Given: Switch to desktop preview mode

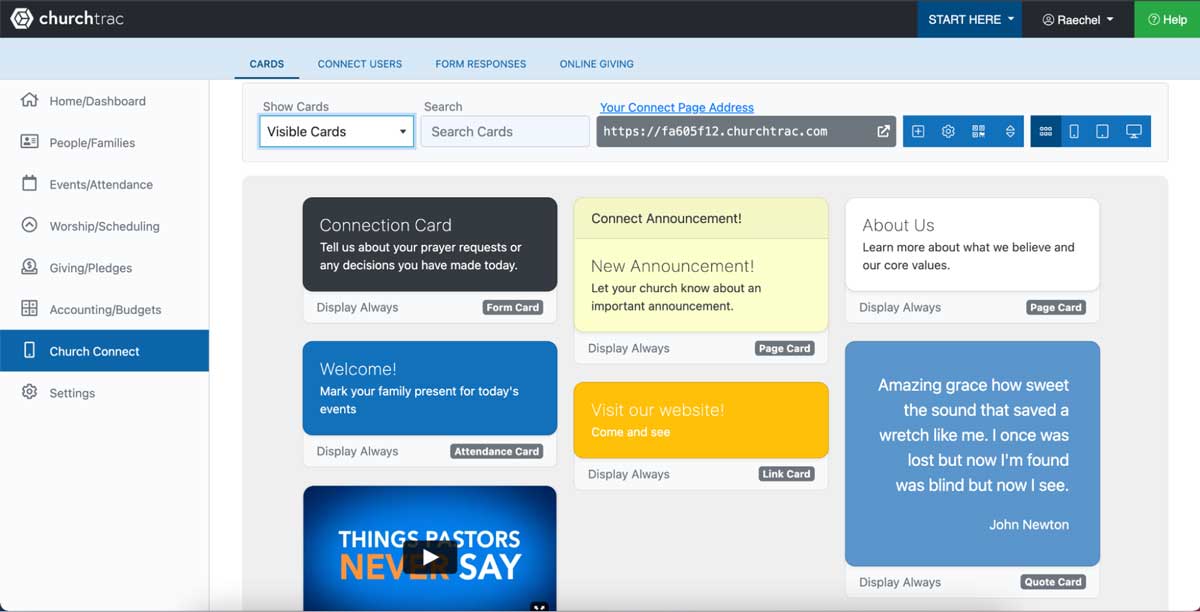Looking at the screenshot, I should tap(1133, 131).
